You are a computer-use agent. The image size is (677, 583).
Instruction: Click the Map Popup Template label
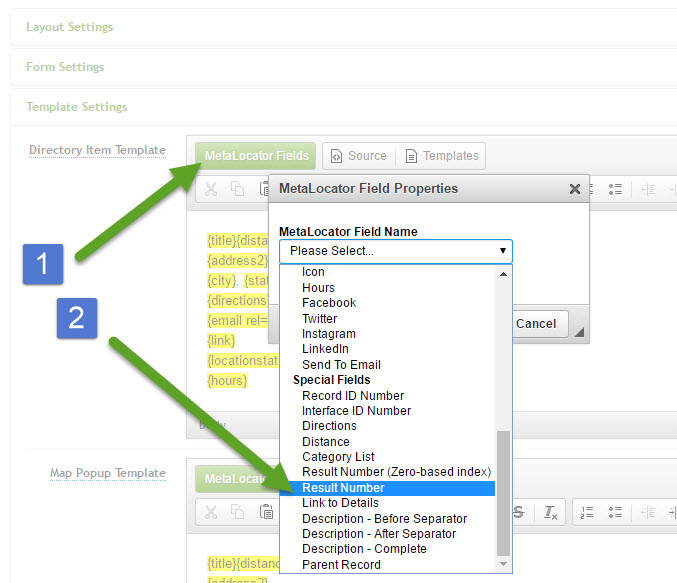[108, 473]
